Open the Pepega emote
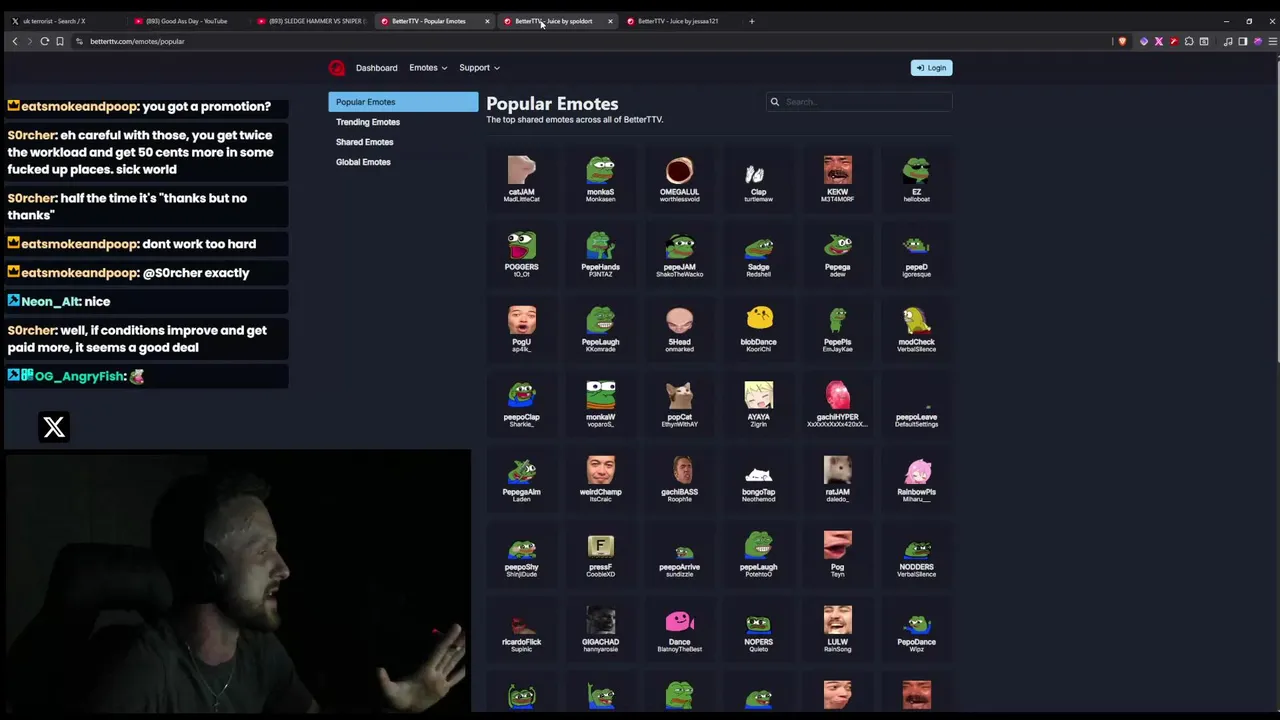Image resolution: width=1280 pixels, height=720 pixels. pos(837,254)
